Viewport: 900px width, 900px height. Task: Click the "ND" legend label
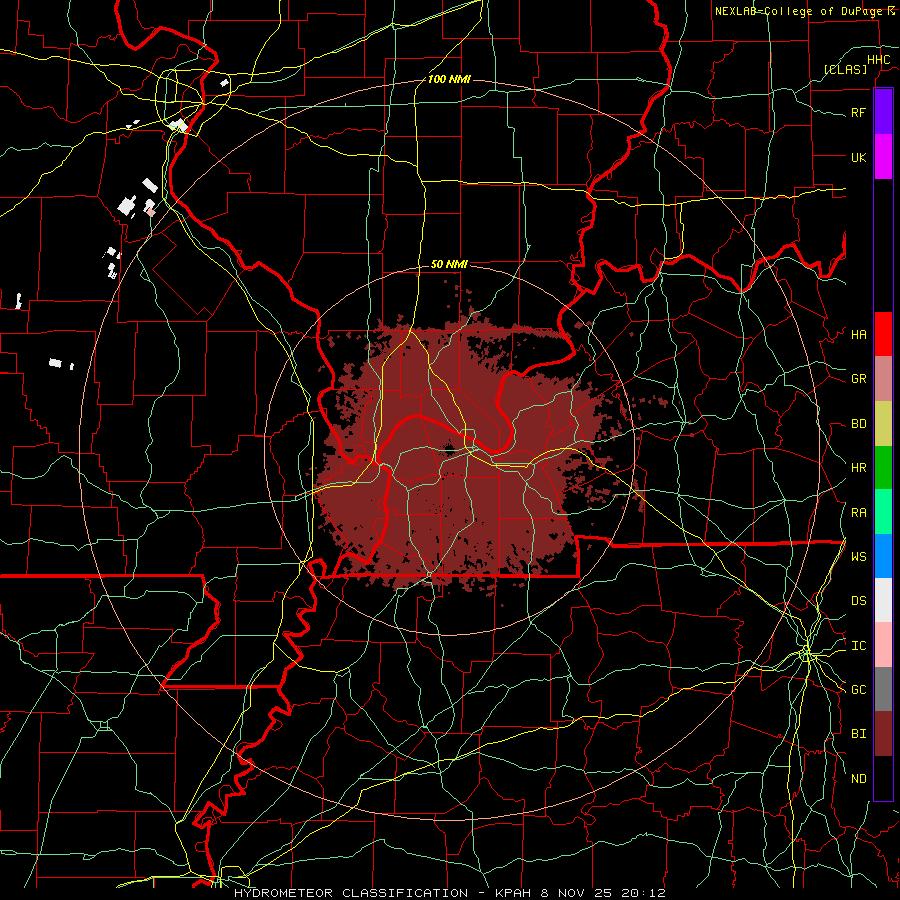point(858,779)
